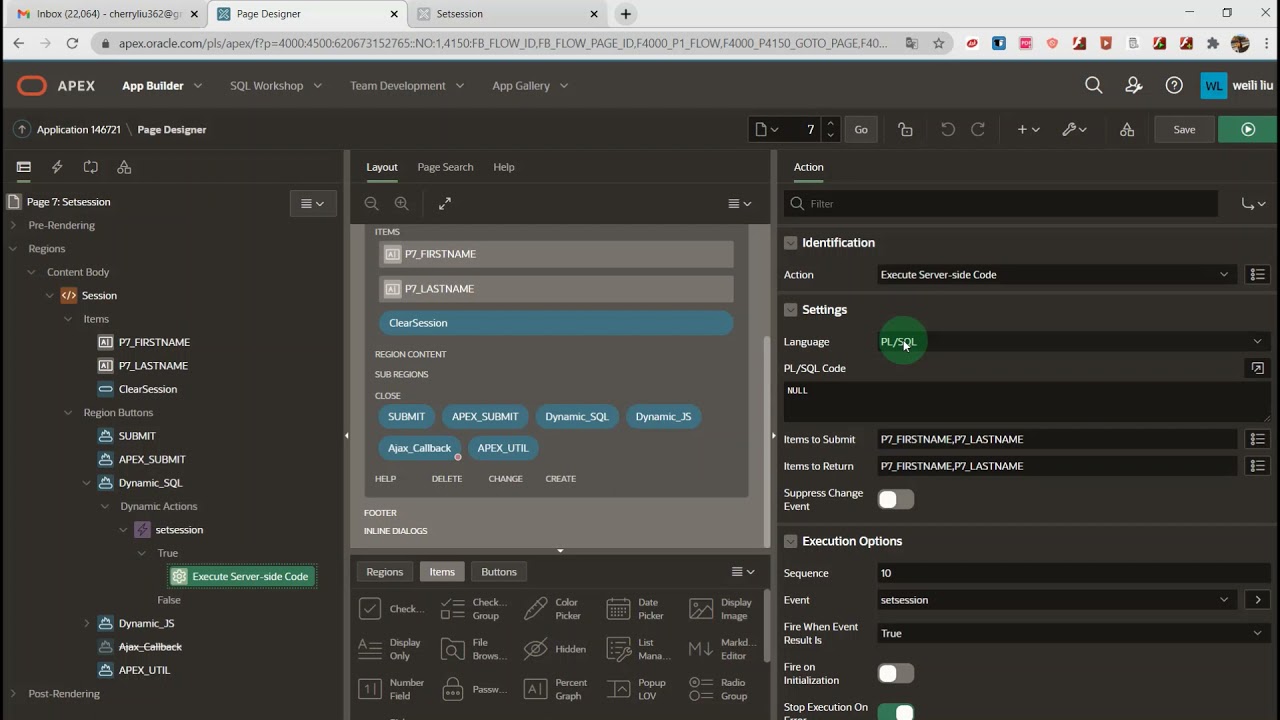Image resolution: width=1280 pixels, height=720 pixels.
Task: Open the Items to Submit list picker
Action: 1257,439
